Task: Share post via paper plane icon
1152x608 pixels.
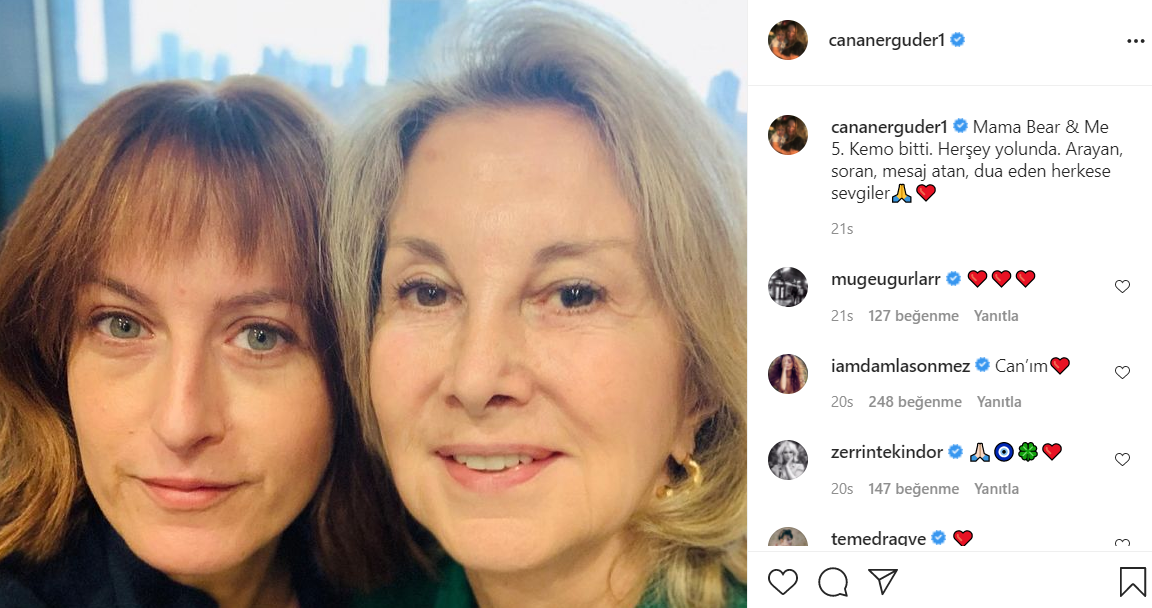Action: click(x=882, y=581)
